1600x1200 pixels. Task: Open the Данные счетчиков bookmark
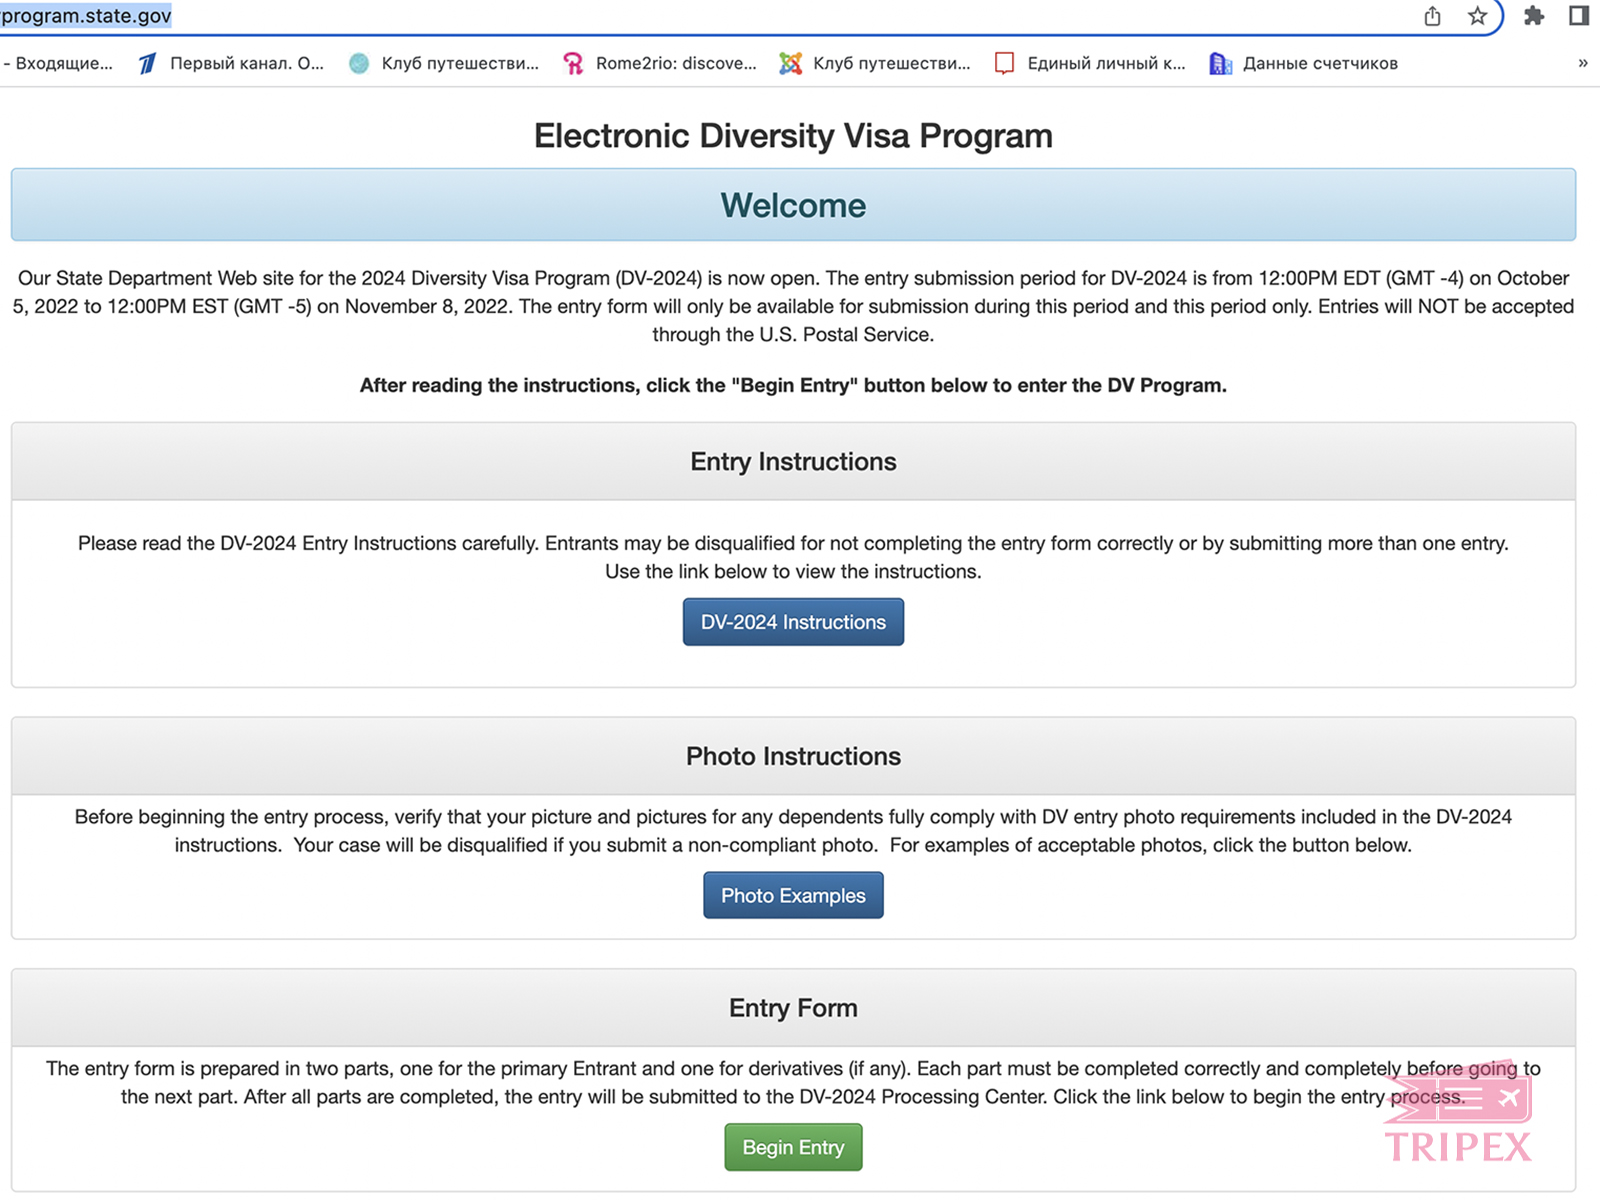pyautogui.click(x=1304, y=63)
